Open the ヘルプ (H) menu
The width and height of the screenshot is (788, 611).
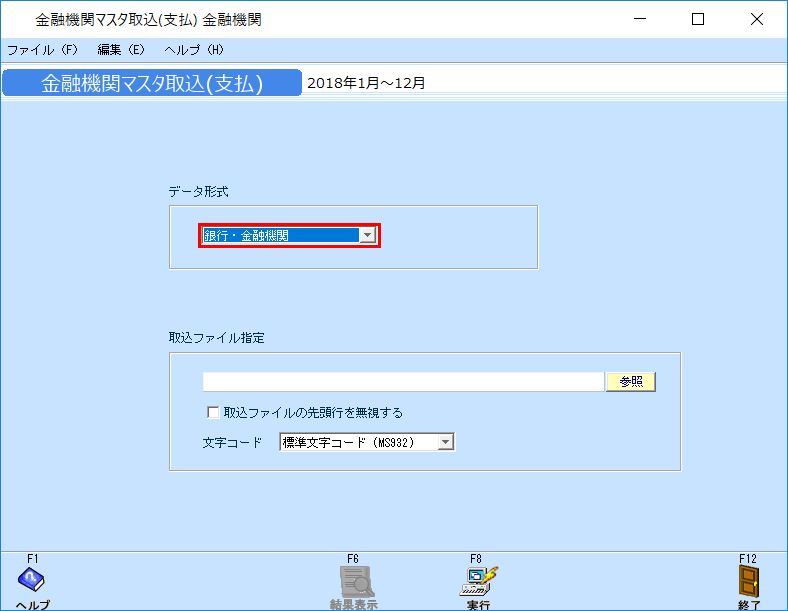[194, 50]
